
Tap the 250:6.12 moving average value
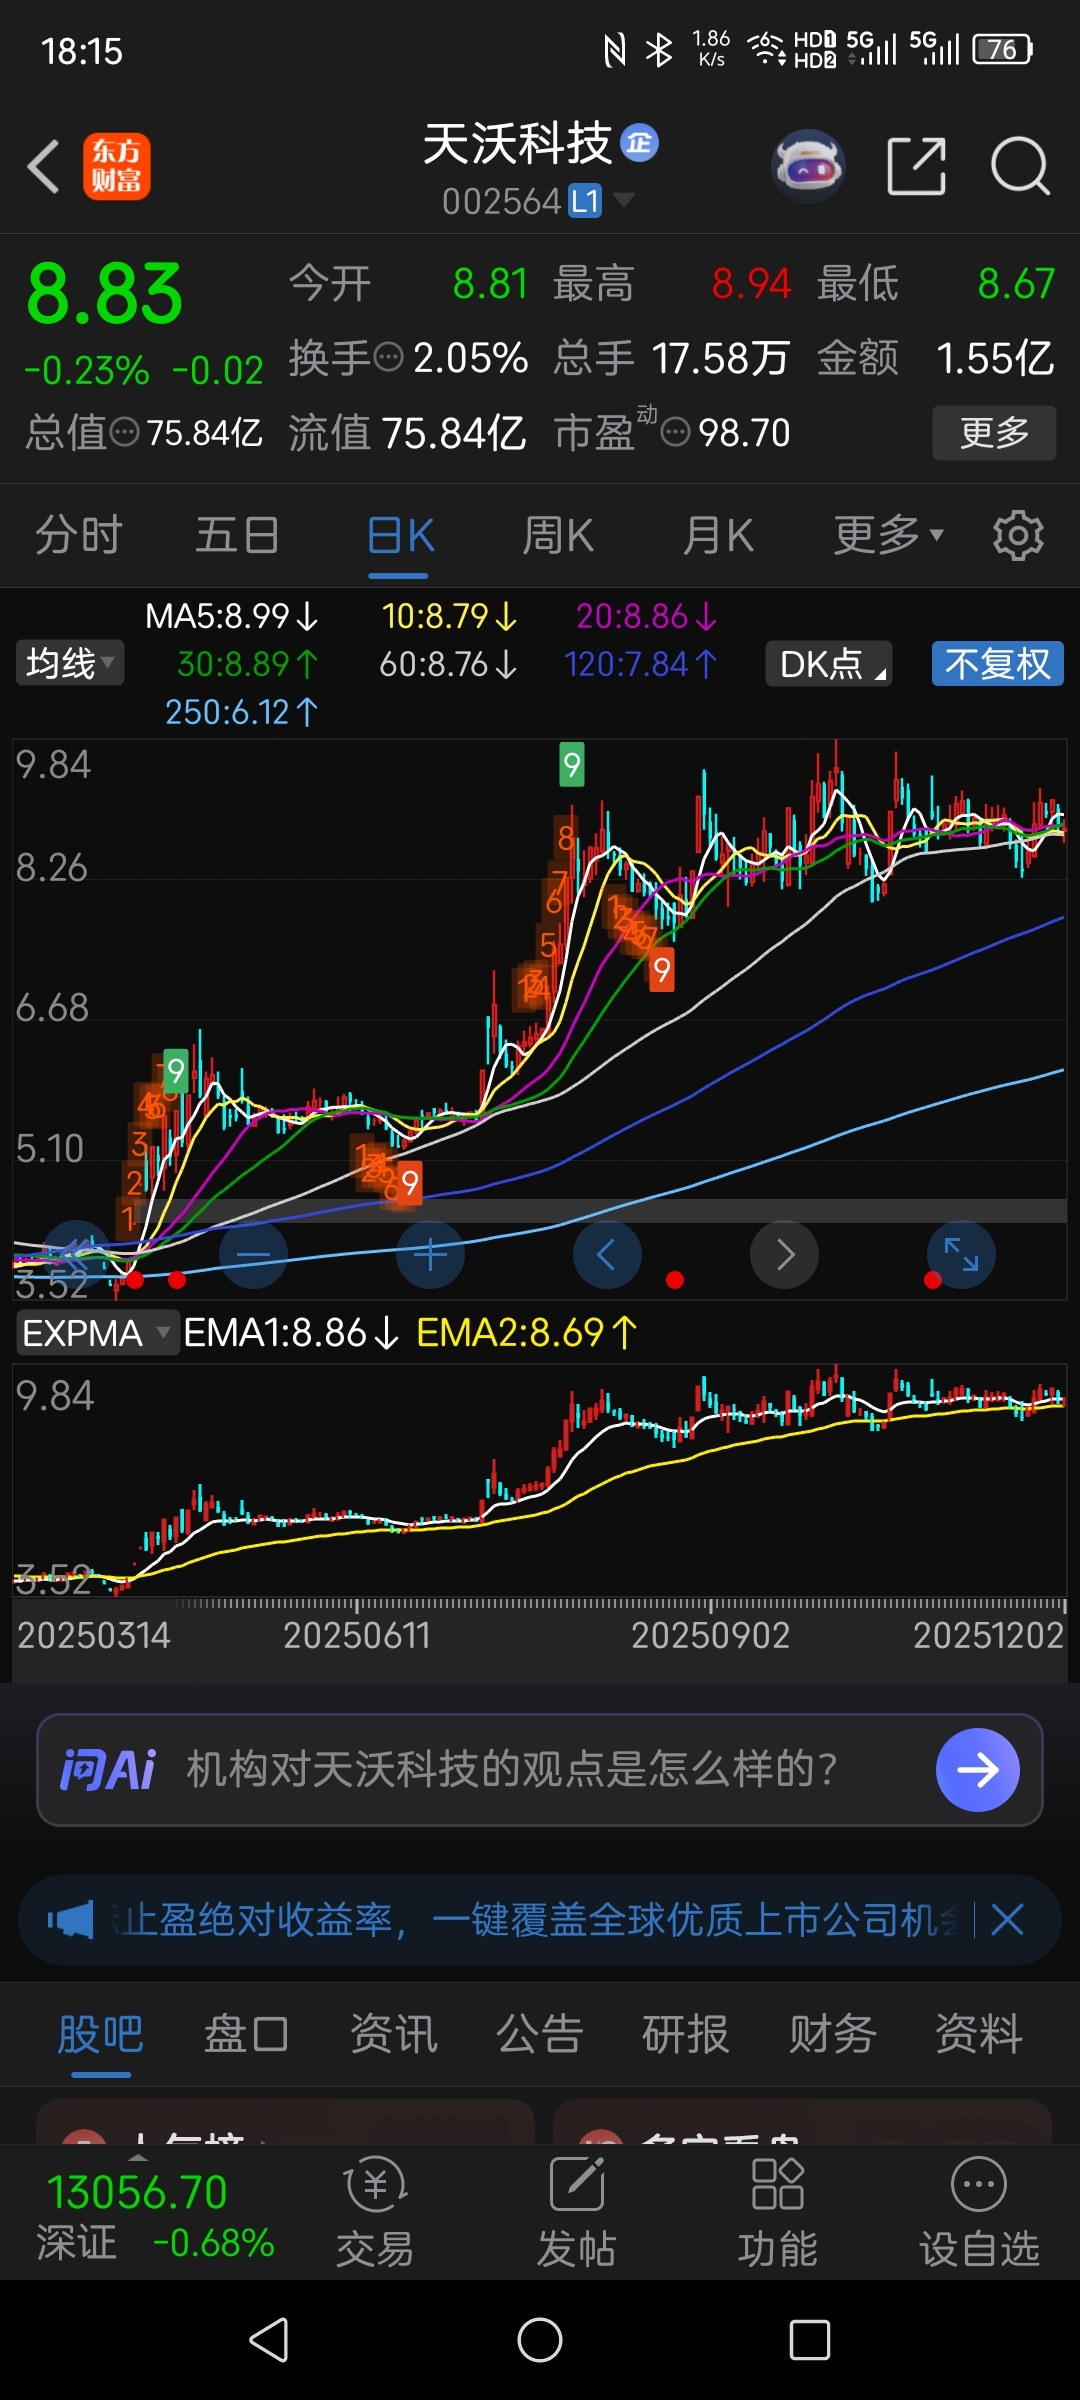241,712
